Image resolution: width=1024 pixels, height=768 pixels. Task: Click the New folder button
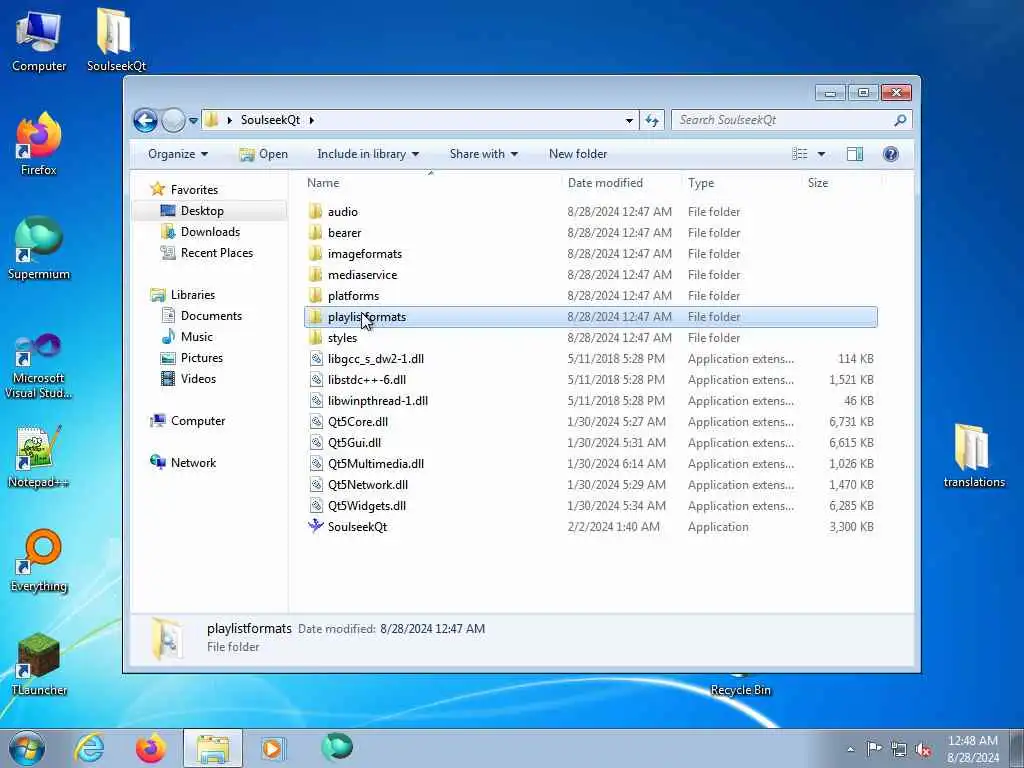(578, 154)
